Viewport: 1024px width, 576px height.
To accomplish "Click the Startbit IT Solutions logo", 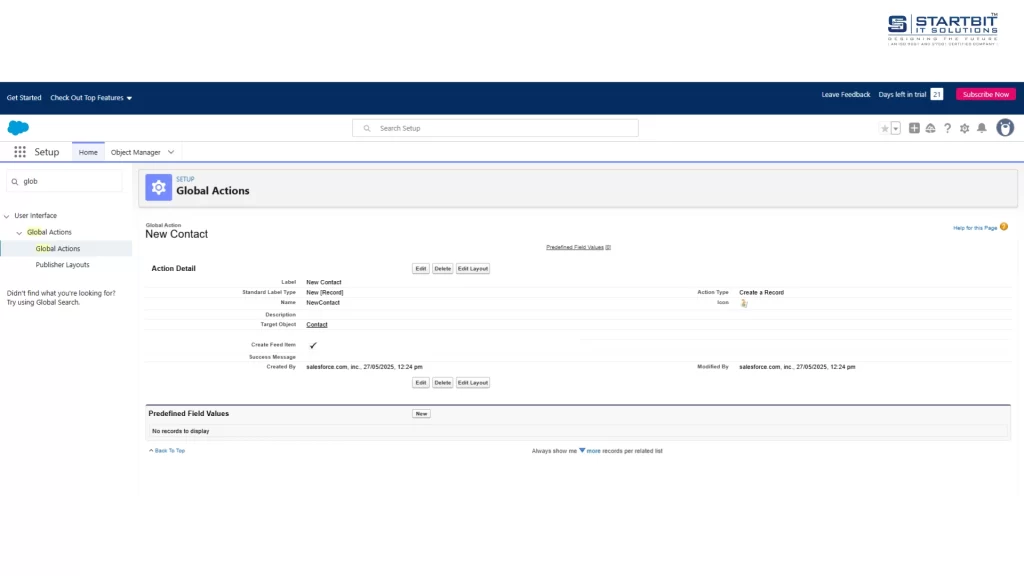I will [x=943, y=29].
